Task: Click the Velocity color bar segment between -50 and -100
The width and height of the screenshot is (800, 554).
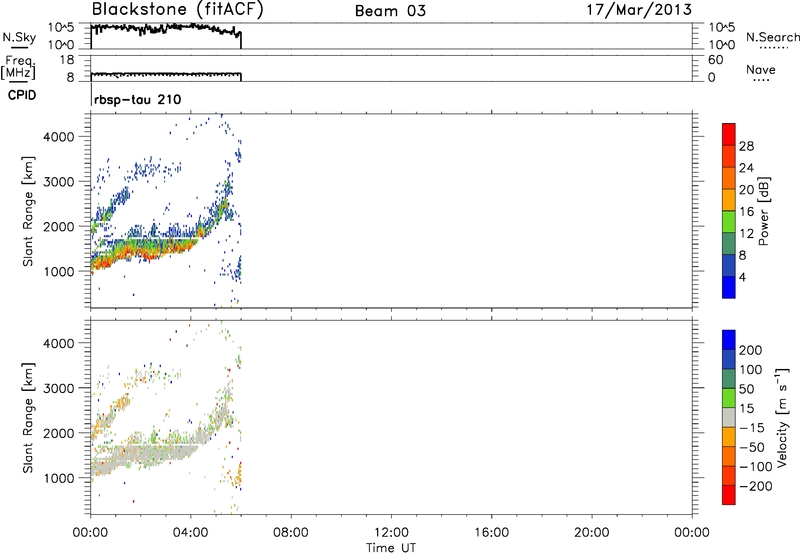Action: coord(729,456)
